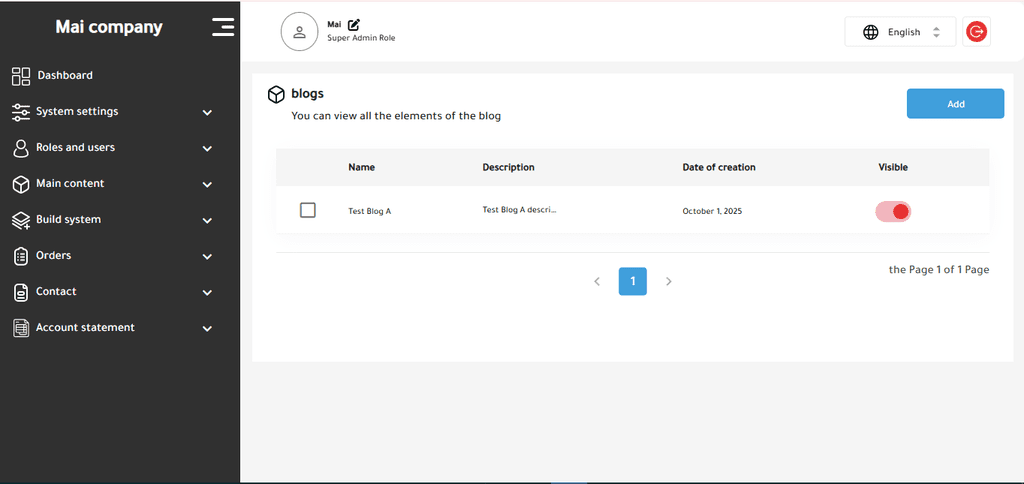Click the Visible column header
1024x484 pixels.
click(x=893, y=167)
